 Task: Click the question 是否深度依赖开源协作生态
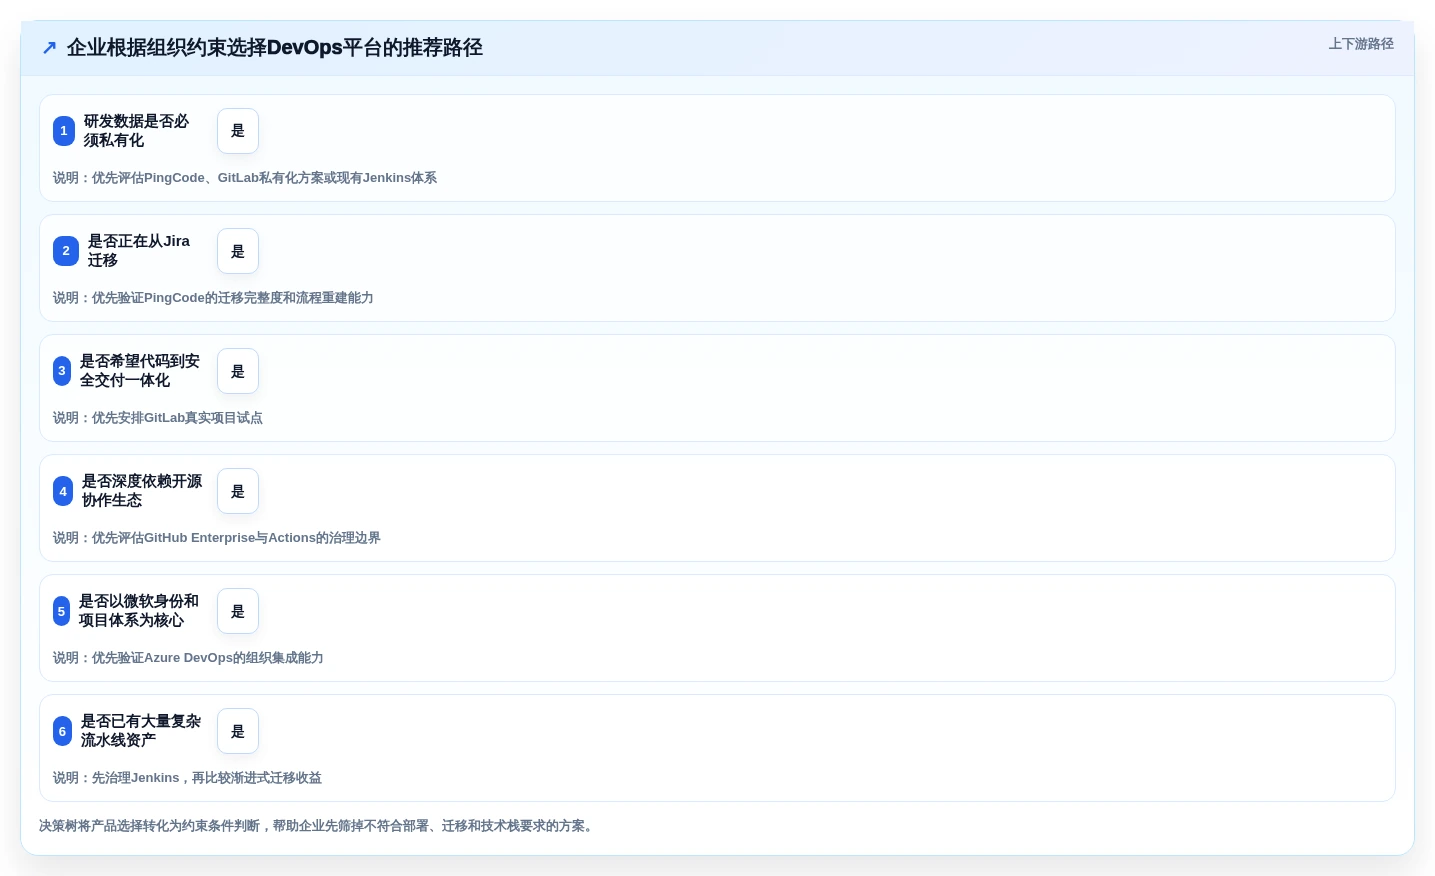(x=142, y=491)
